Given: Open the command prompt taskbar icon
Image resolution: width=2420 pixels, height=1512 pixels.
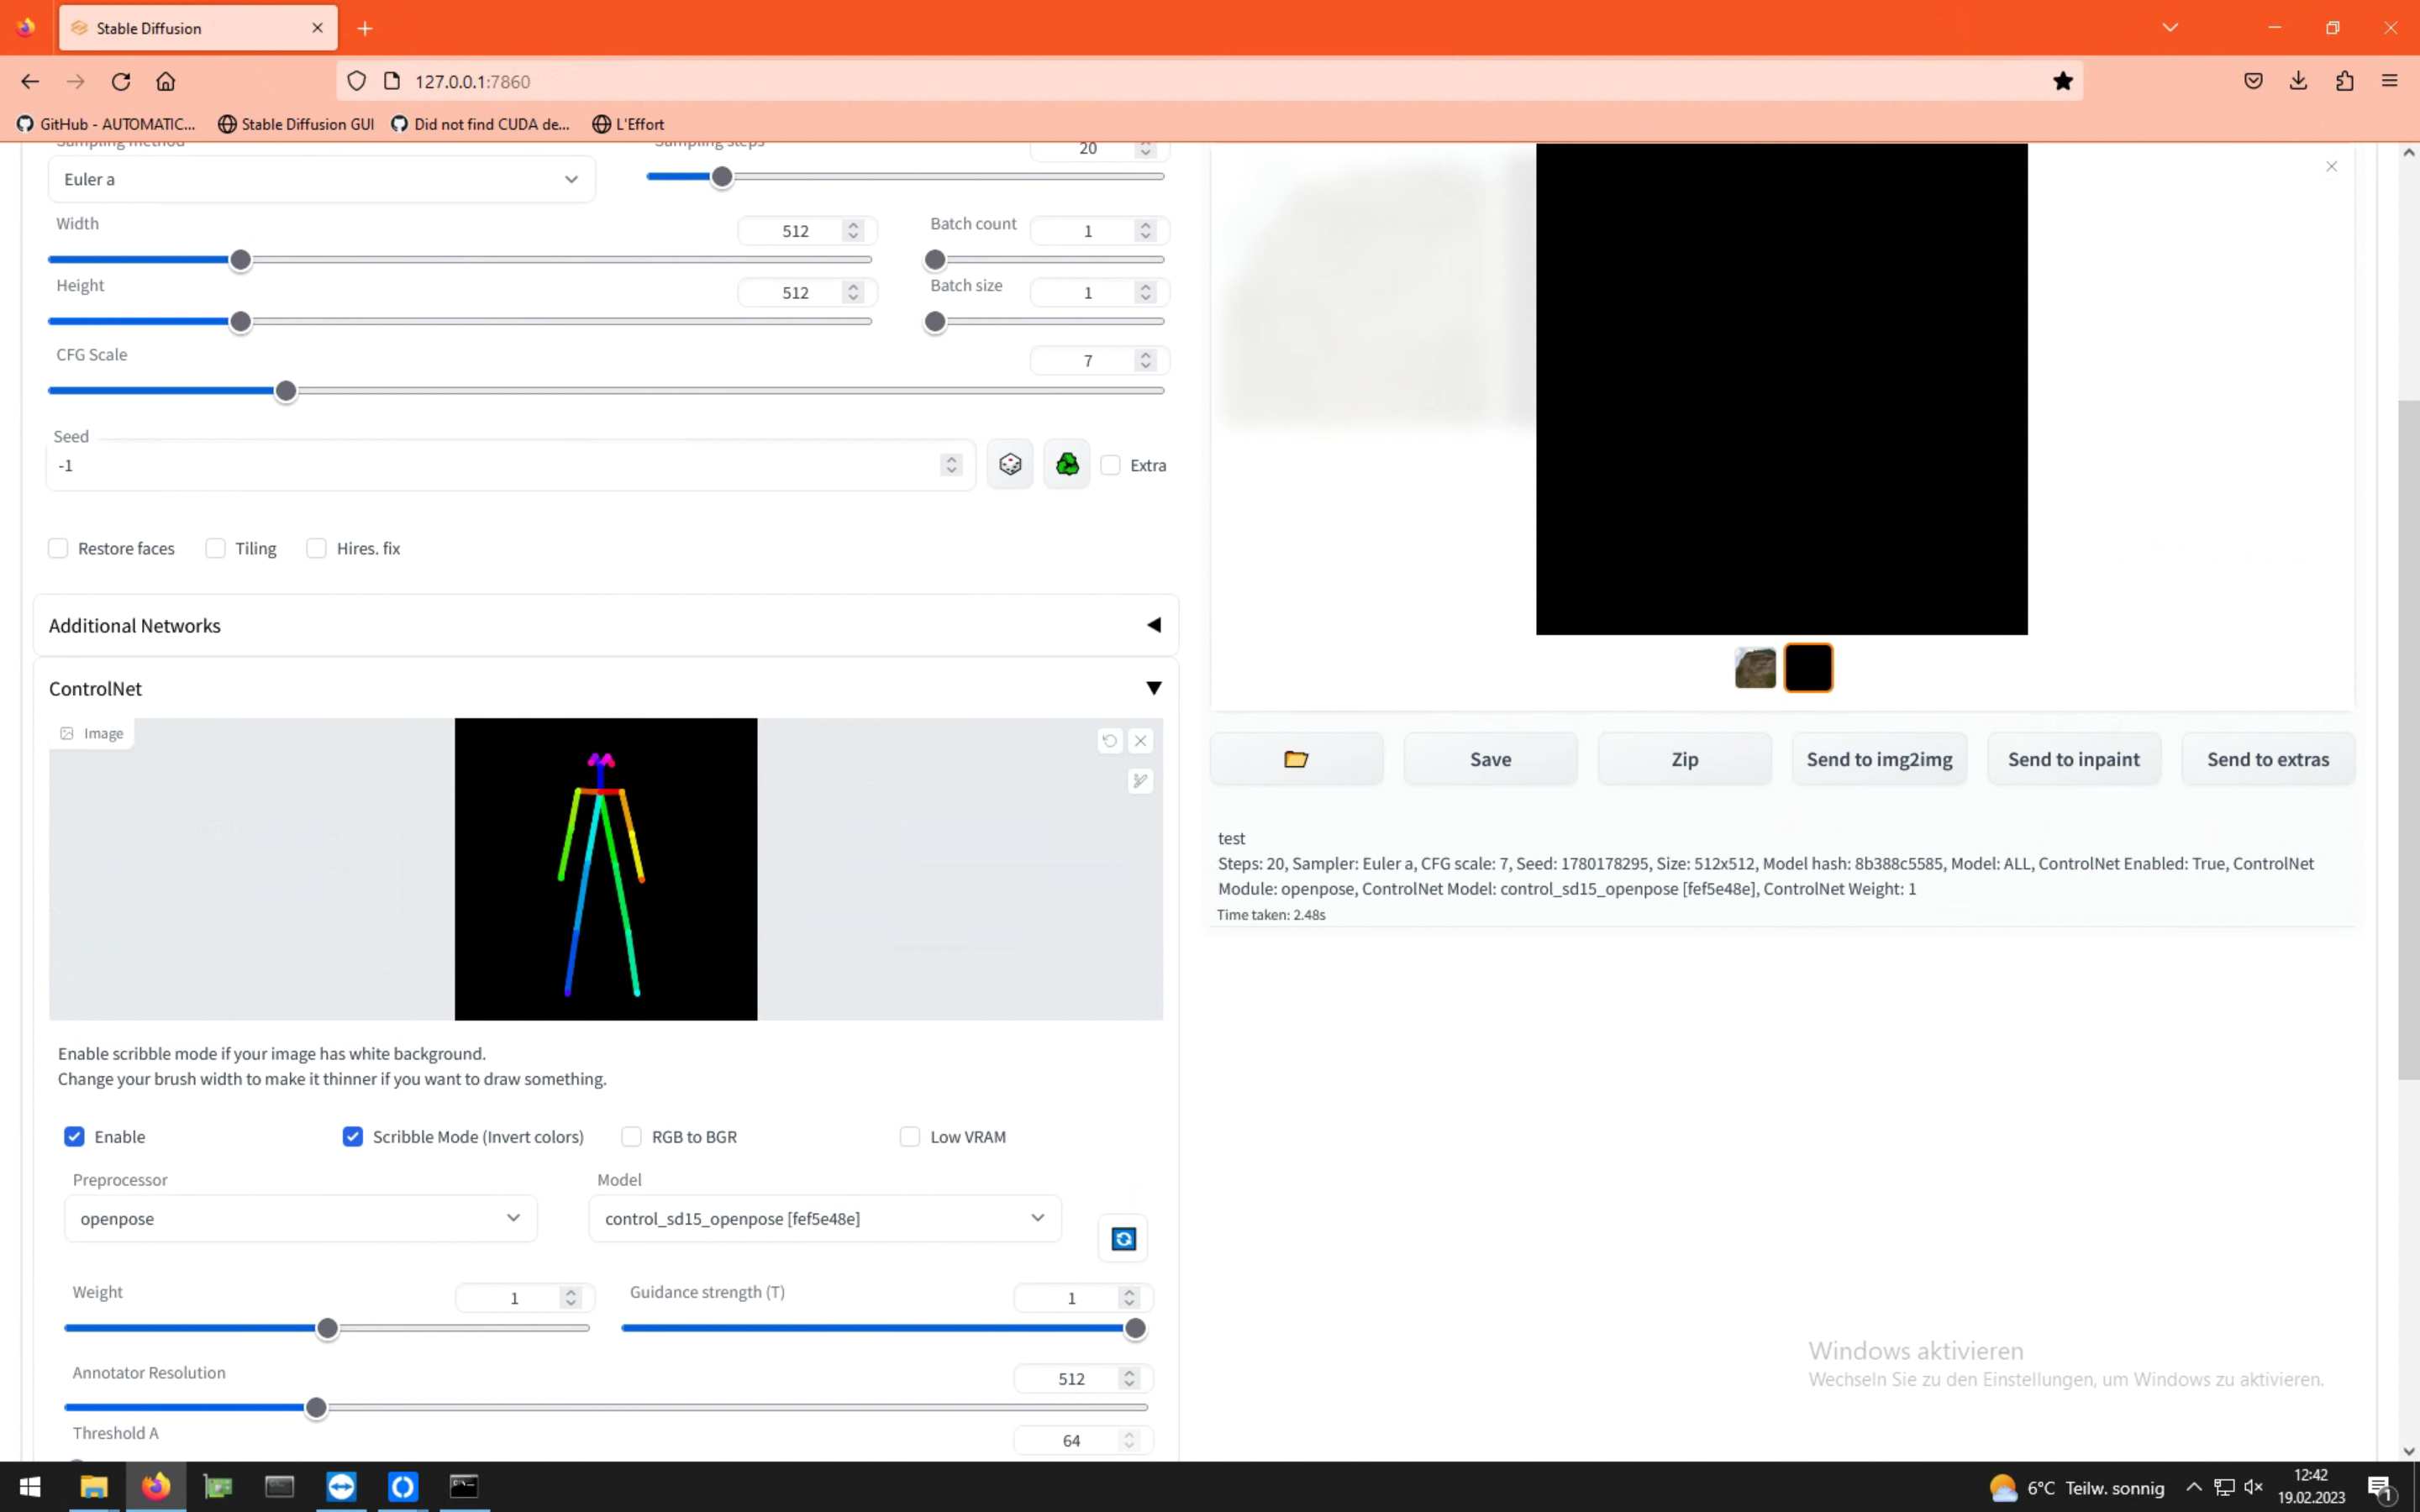Looking at the screenshot, I should tap(464, 1487).
